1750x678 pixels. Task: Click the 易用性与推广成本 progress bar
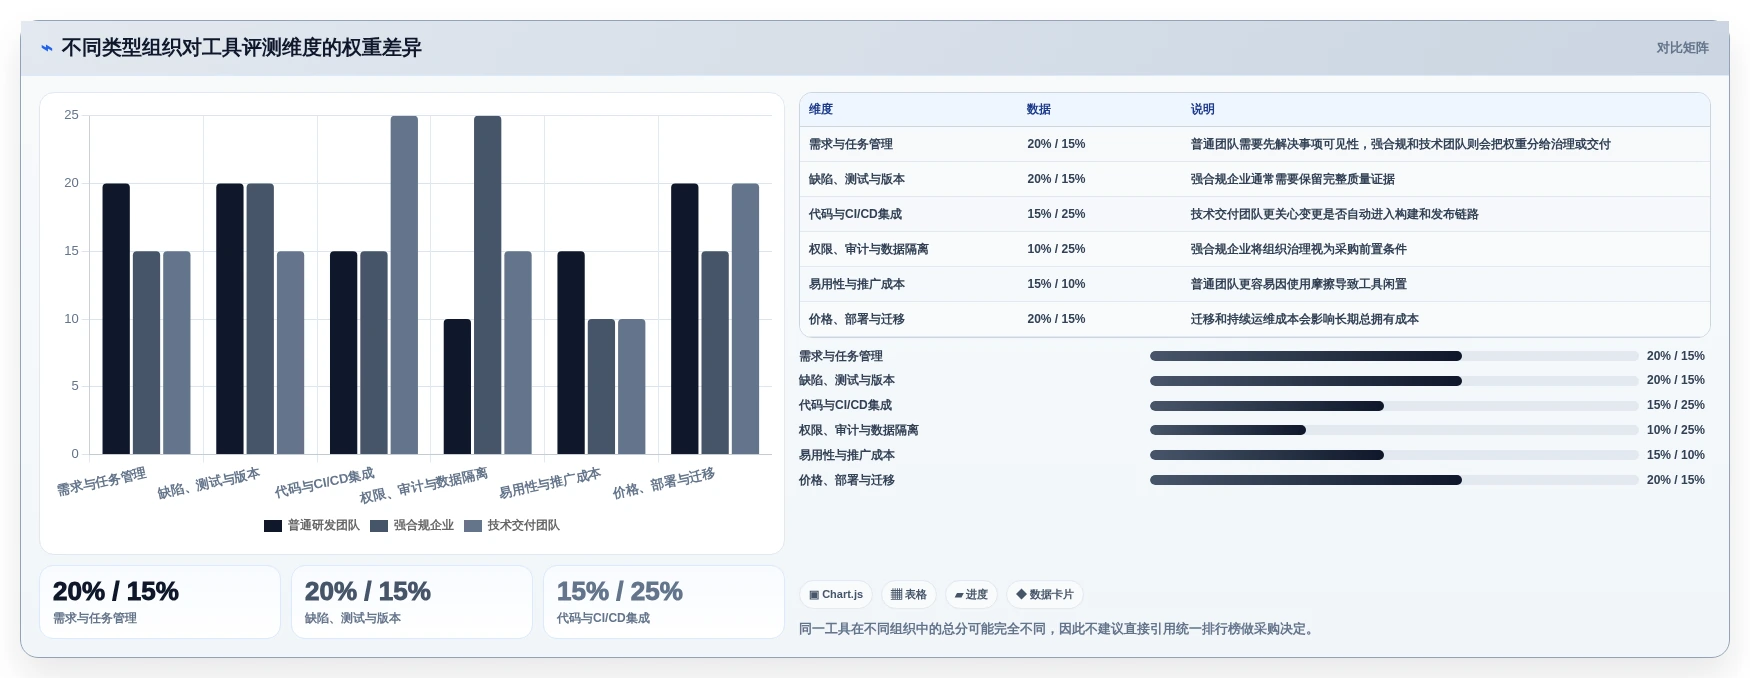[x=1393, y=455]
